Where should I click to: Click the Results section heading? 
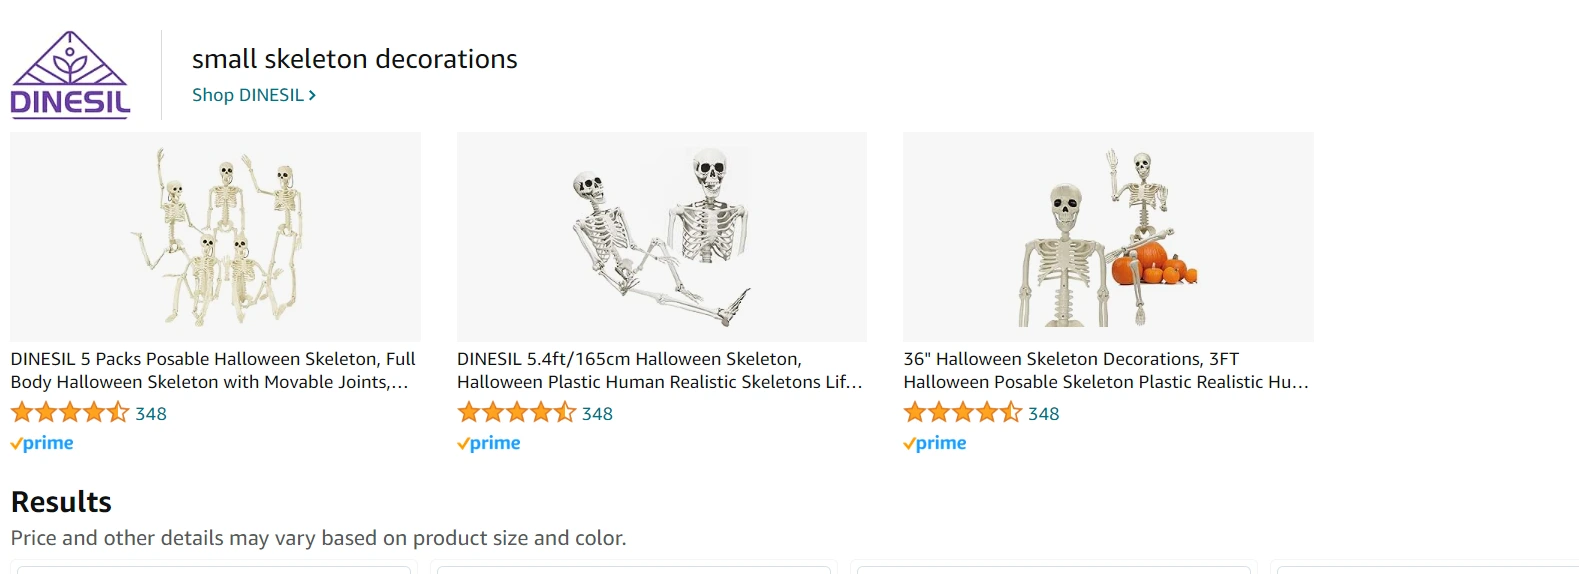61,502
